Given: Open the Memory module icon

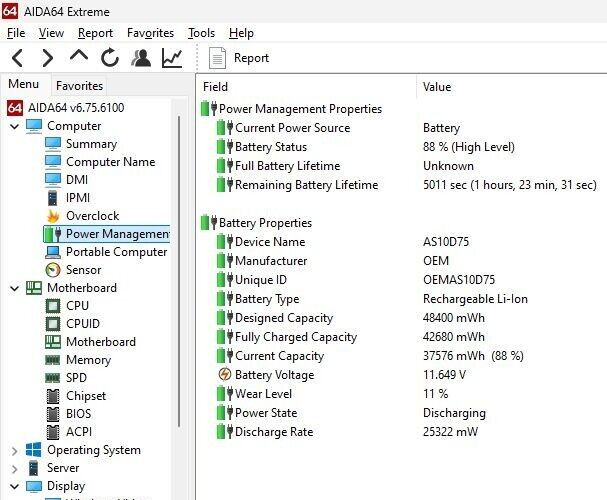Looking at the screenshot, I should (x=53, y=360).
